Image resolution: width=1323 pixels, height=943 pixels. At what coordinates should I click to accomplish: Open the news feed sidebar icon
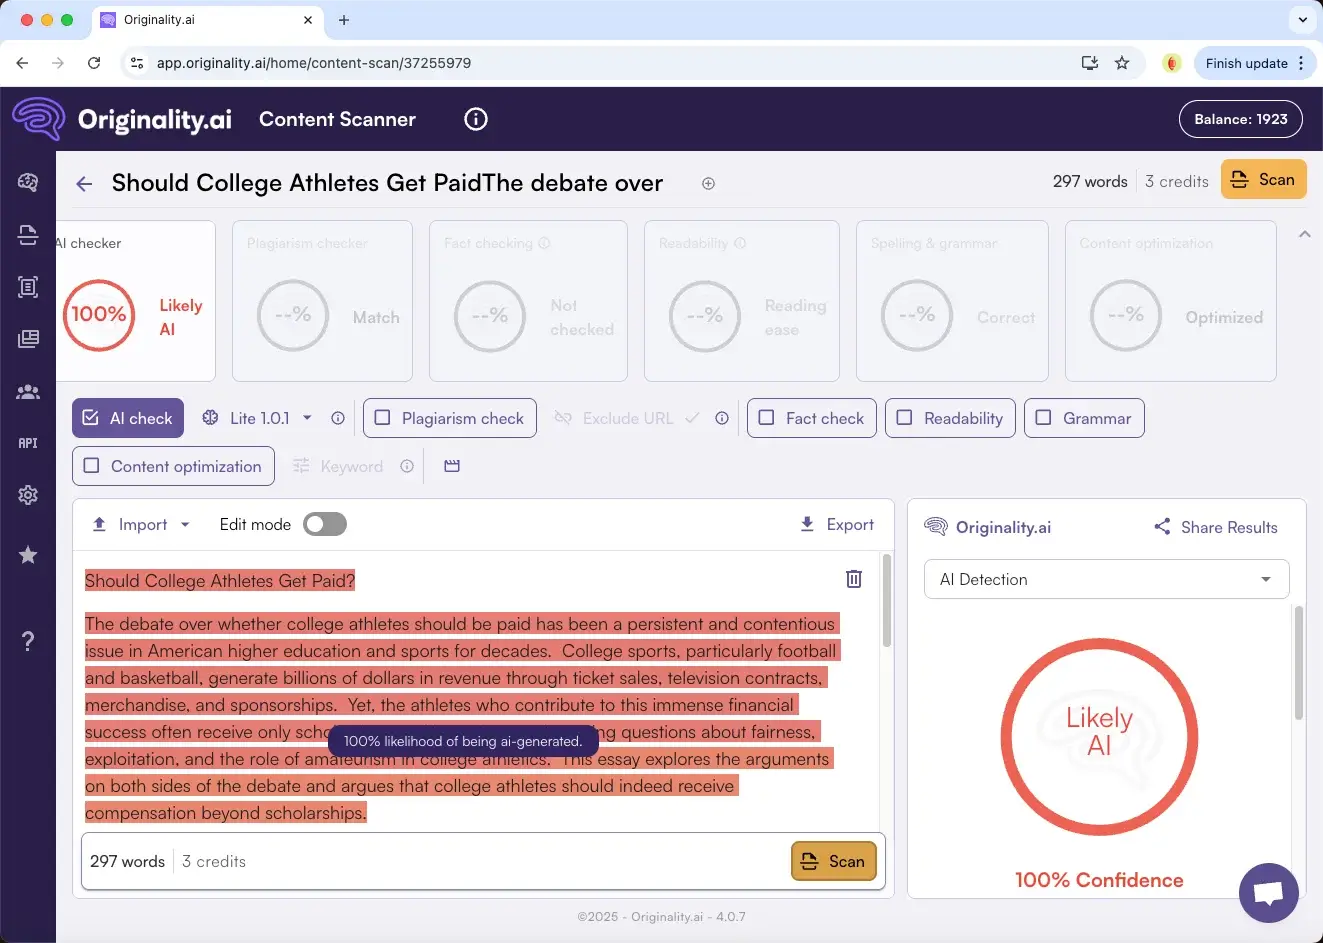click(x=28, y=339)
